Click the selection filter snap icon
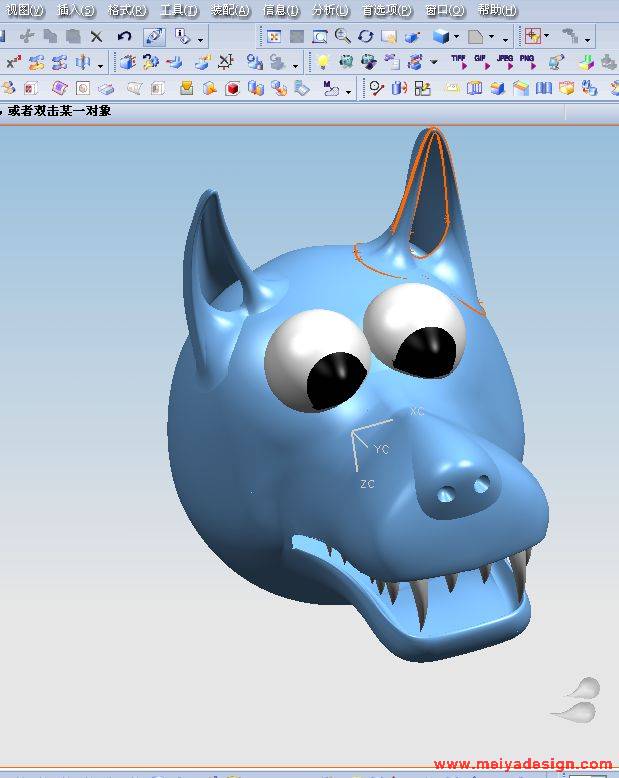This screenshot has height=778, width=619. (533, 36)
